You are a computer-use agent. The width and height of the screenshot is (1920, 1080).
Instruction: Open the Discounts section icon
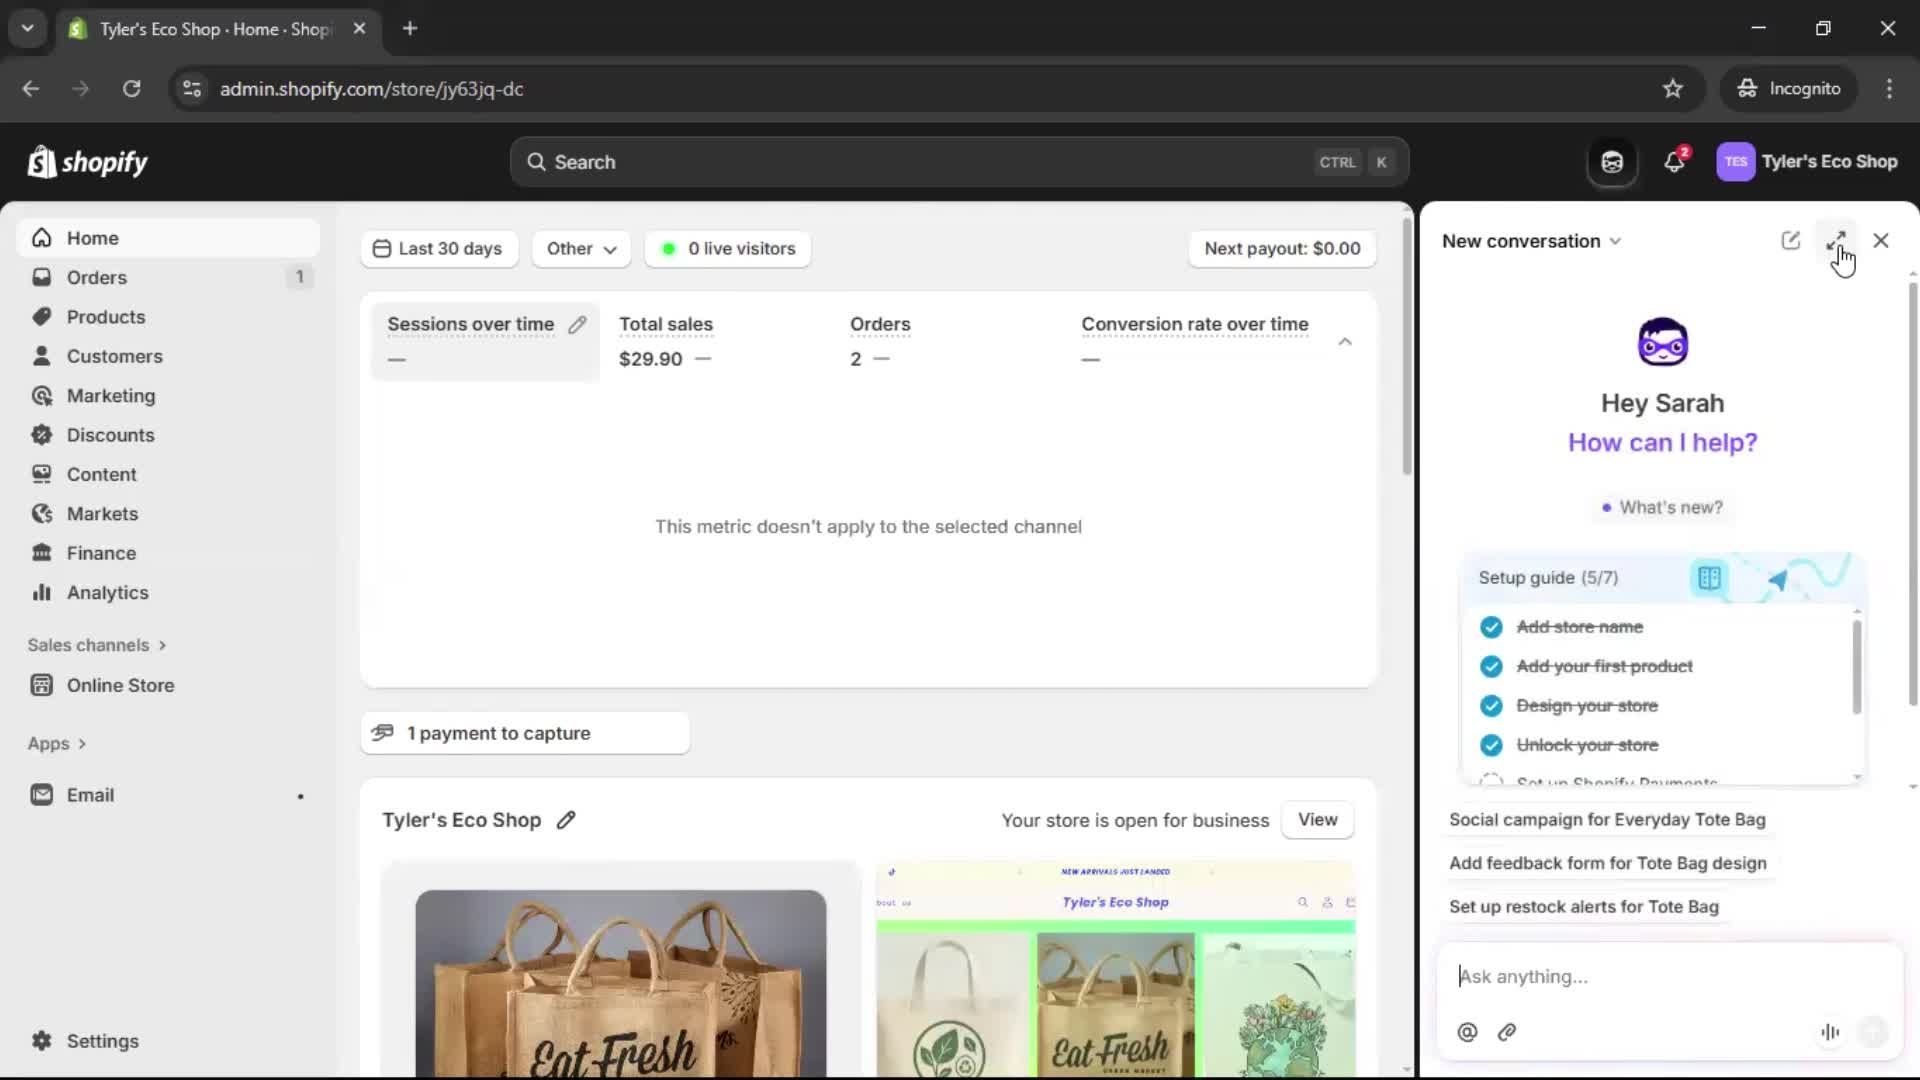[x=41, y=435]
